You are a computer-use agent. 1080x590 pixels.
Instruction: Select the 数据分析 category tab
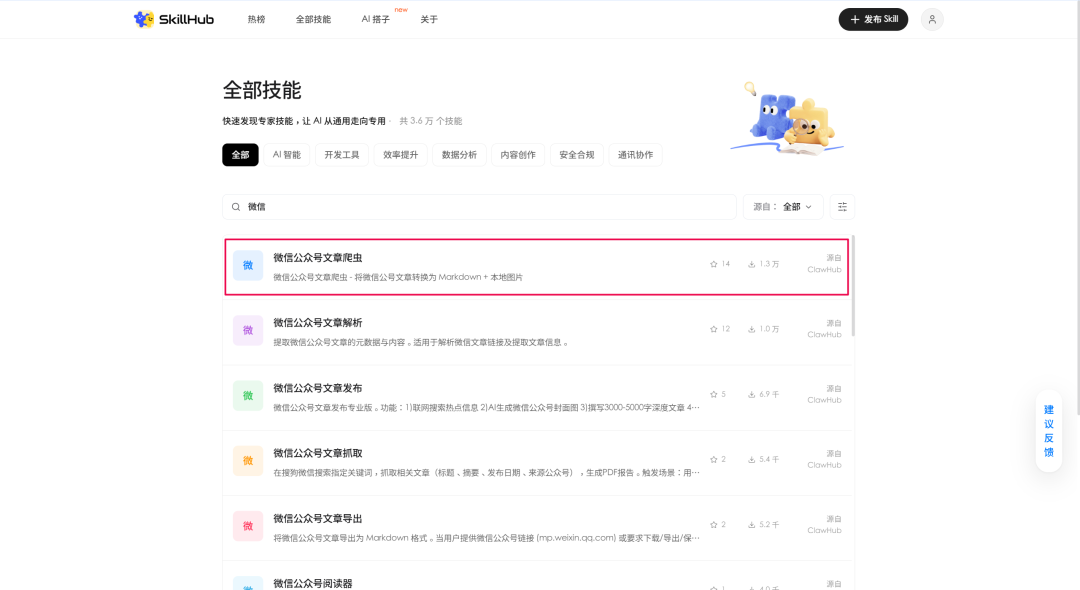tap(459, 155)
